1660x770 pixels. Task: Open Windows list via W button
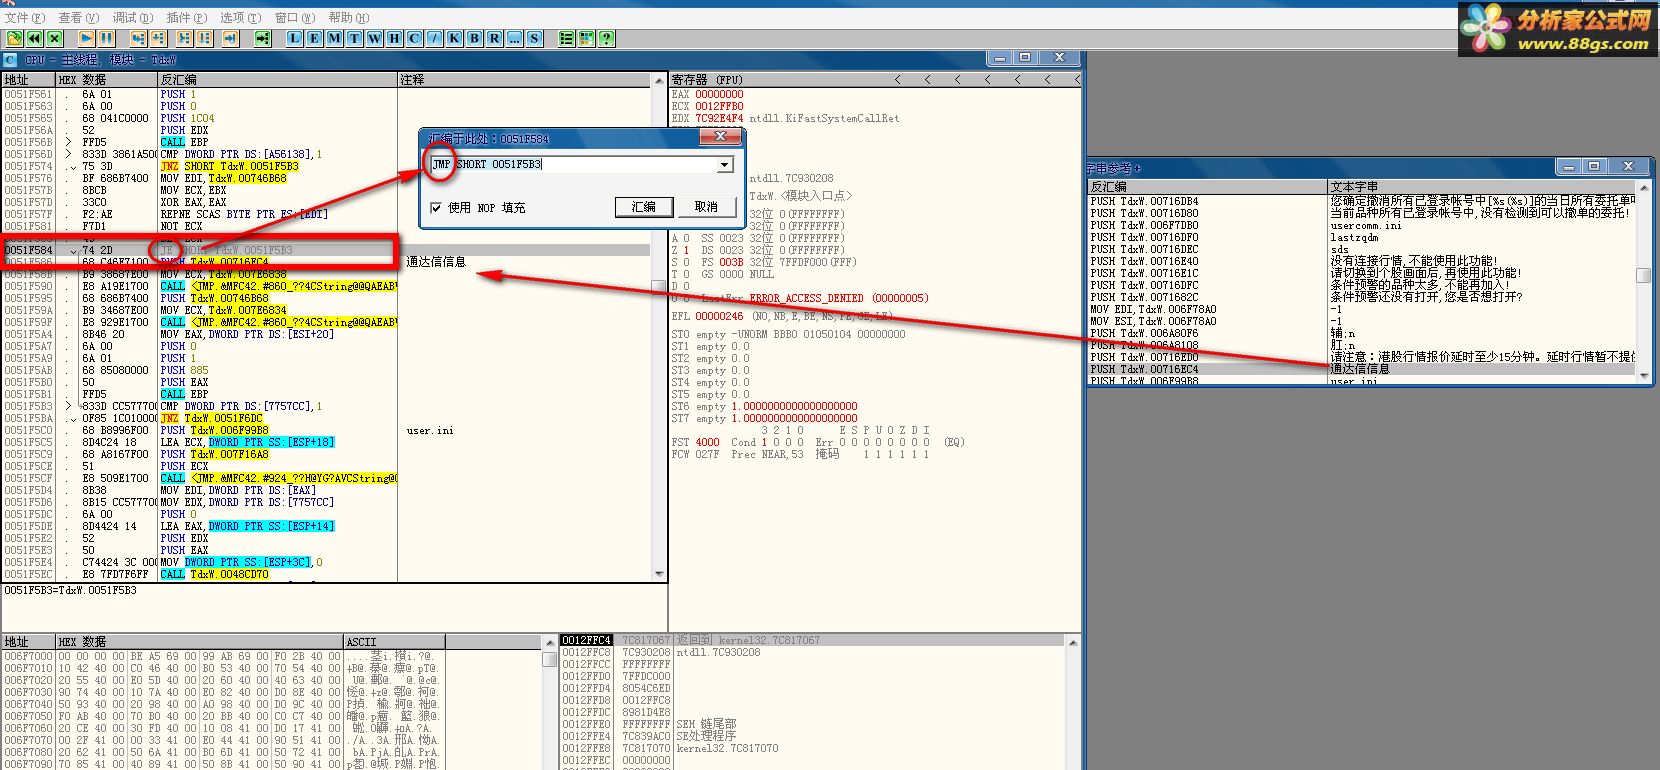(x=375, y=38)
